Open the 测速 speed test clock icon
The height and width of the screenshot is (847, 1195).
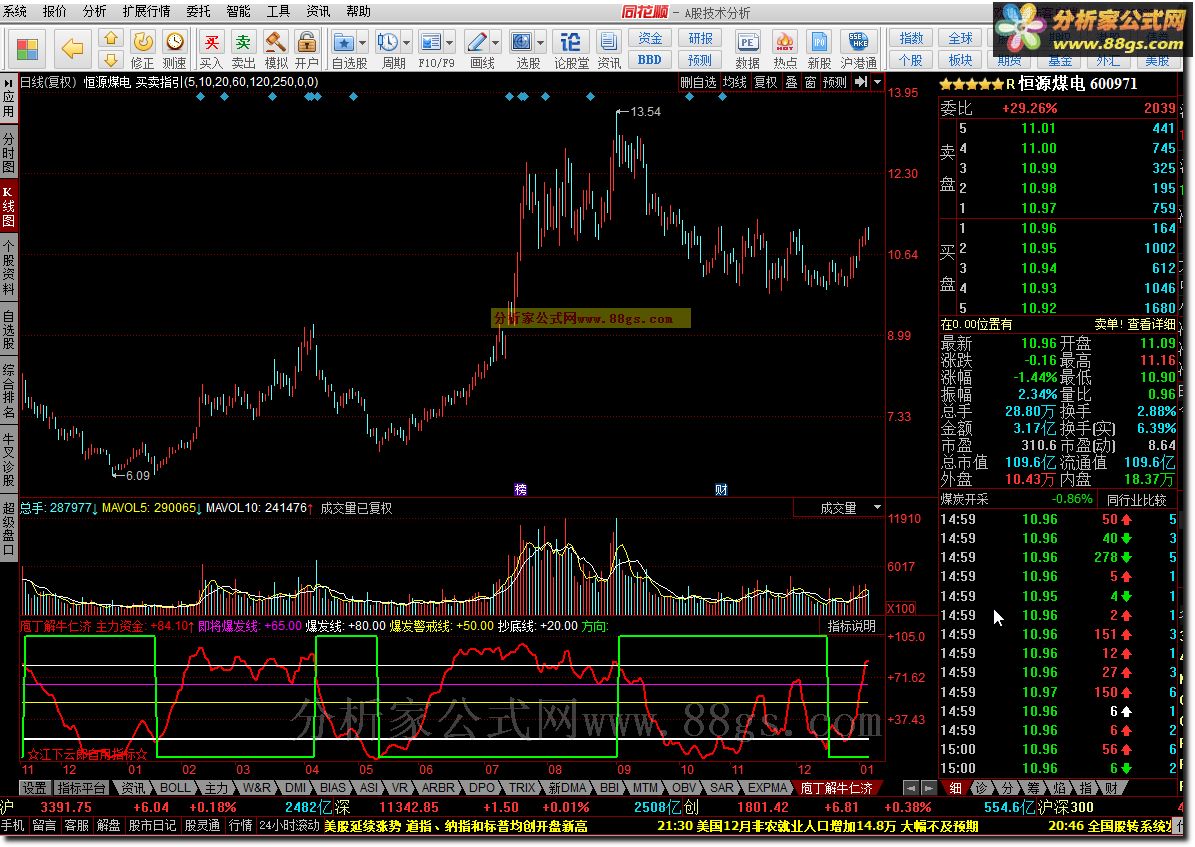tap(175, 42)
